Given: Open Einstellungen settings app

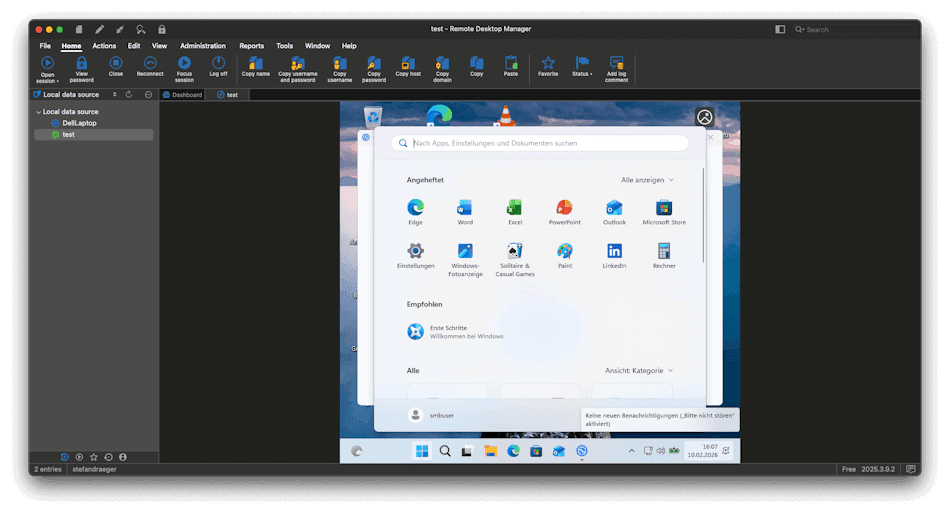Looking at the screenshot, I should [415, 255].
